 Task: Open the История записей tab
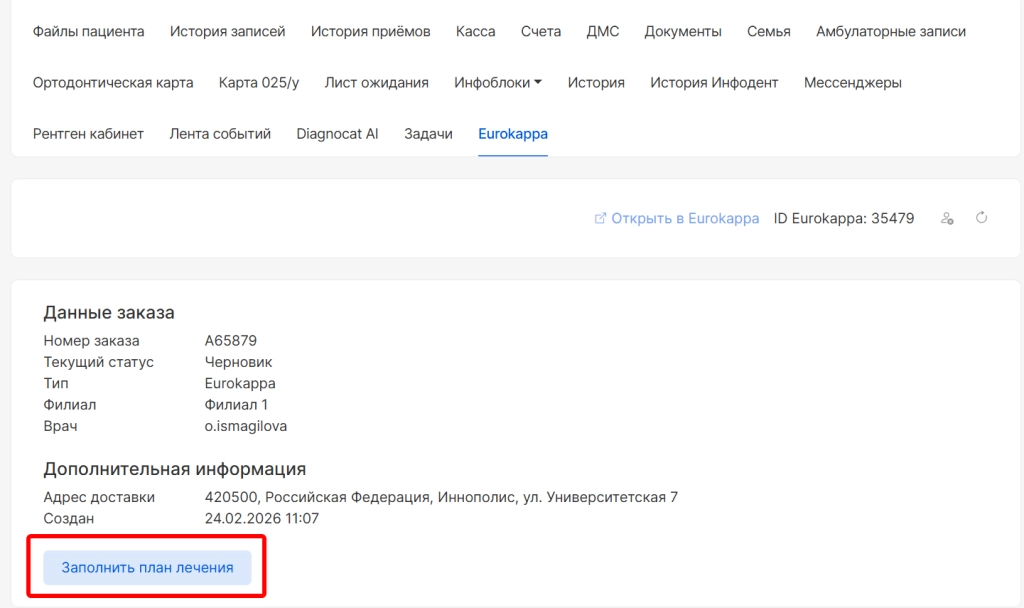(227, 31)
